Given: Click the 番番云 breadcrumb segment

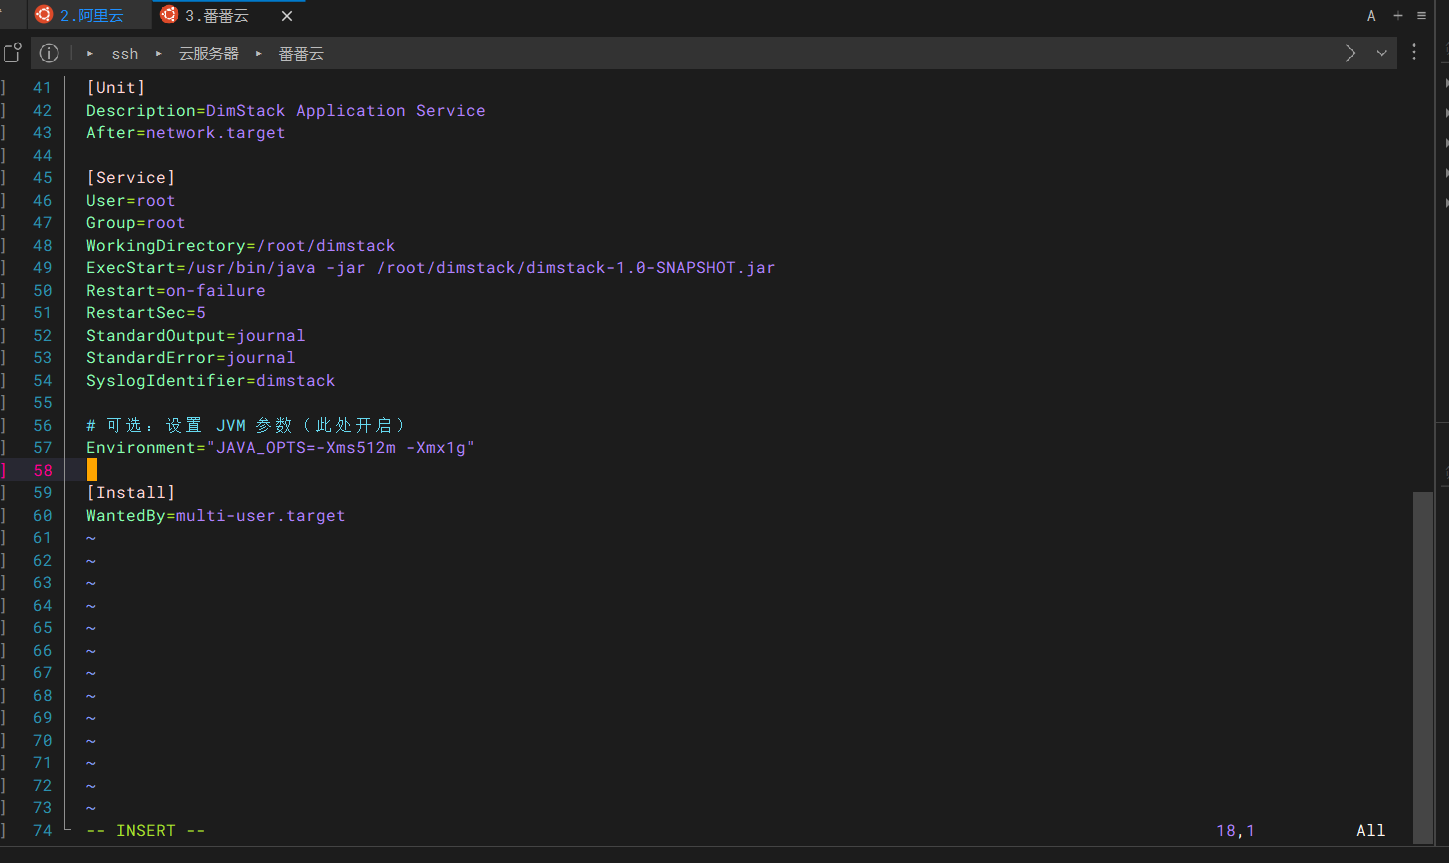Looking at the screenshot, I should (301, 54).
